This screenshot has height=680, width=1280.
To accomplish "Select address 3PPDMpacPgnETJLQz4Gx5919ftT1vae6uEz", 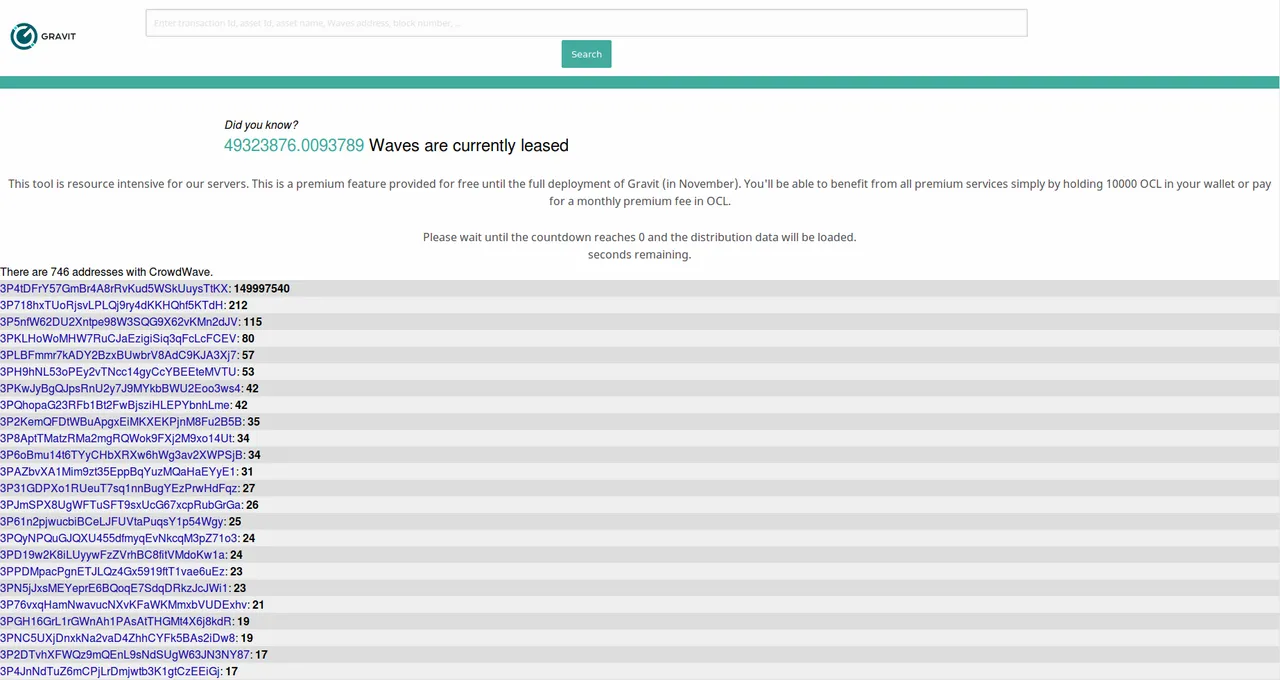I will pyautogui.click(x=113, y=571).
